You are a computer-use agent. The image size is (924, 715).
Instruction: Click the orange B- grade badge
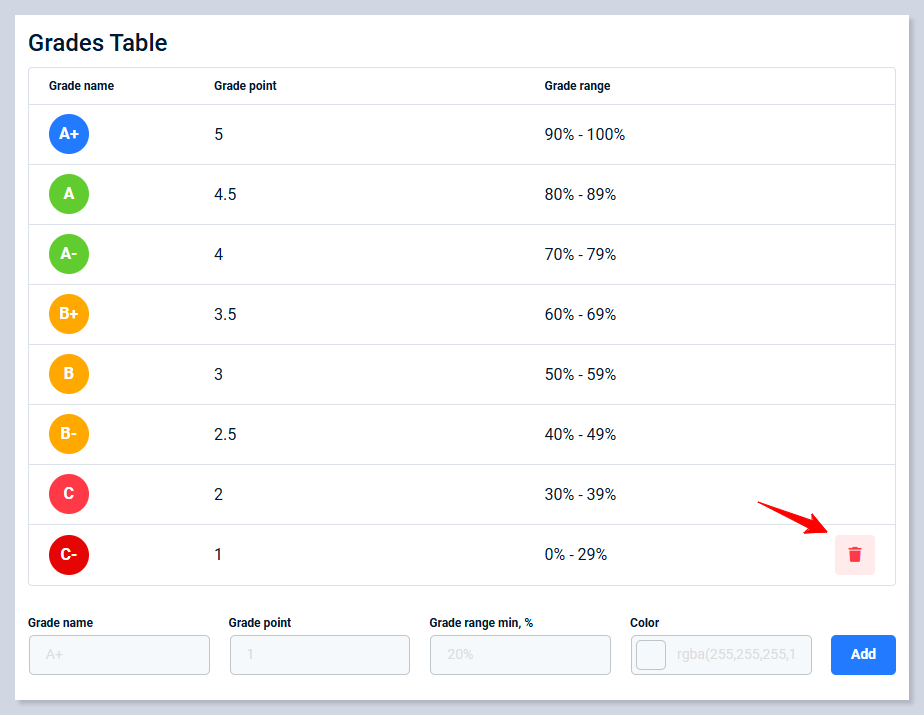pyautogui.click(x=69, y=434)
